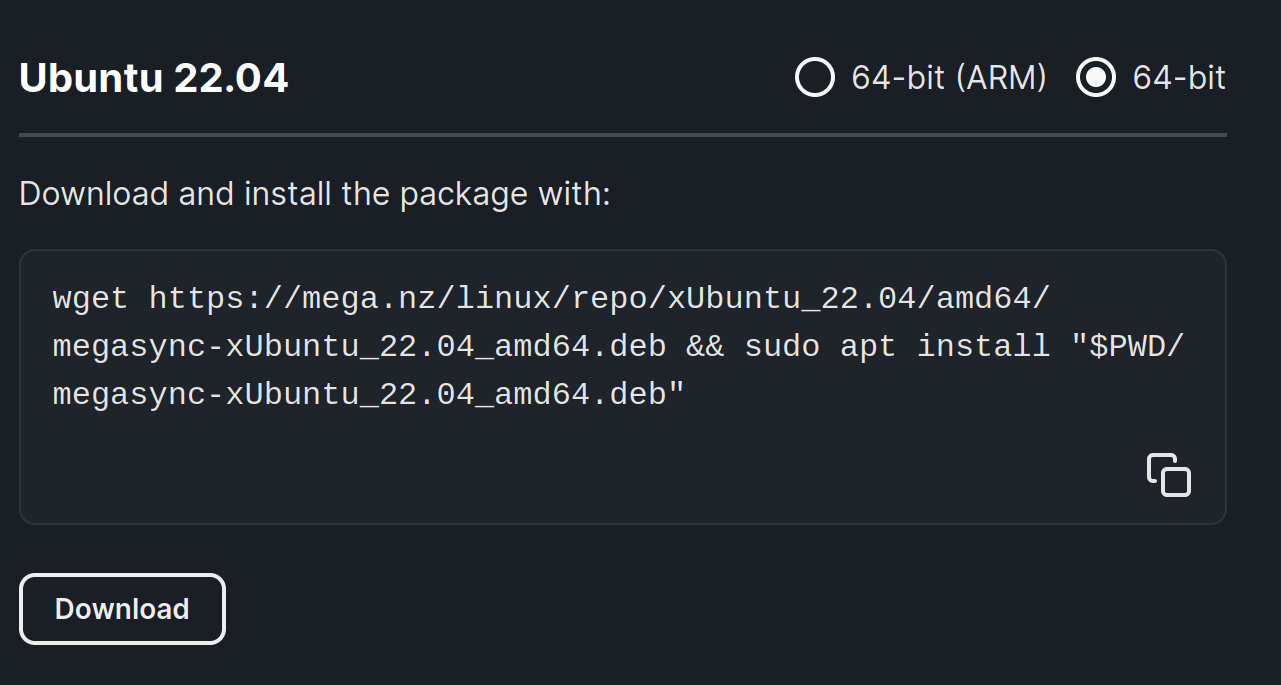The width and height of the screenshot is (1281, 685).
Task: Click the "64-bit (ARM)" label text
Action: point(948,77)
